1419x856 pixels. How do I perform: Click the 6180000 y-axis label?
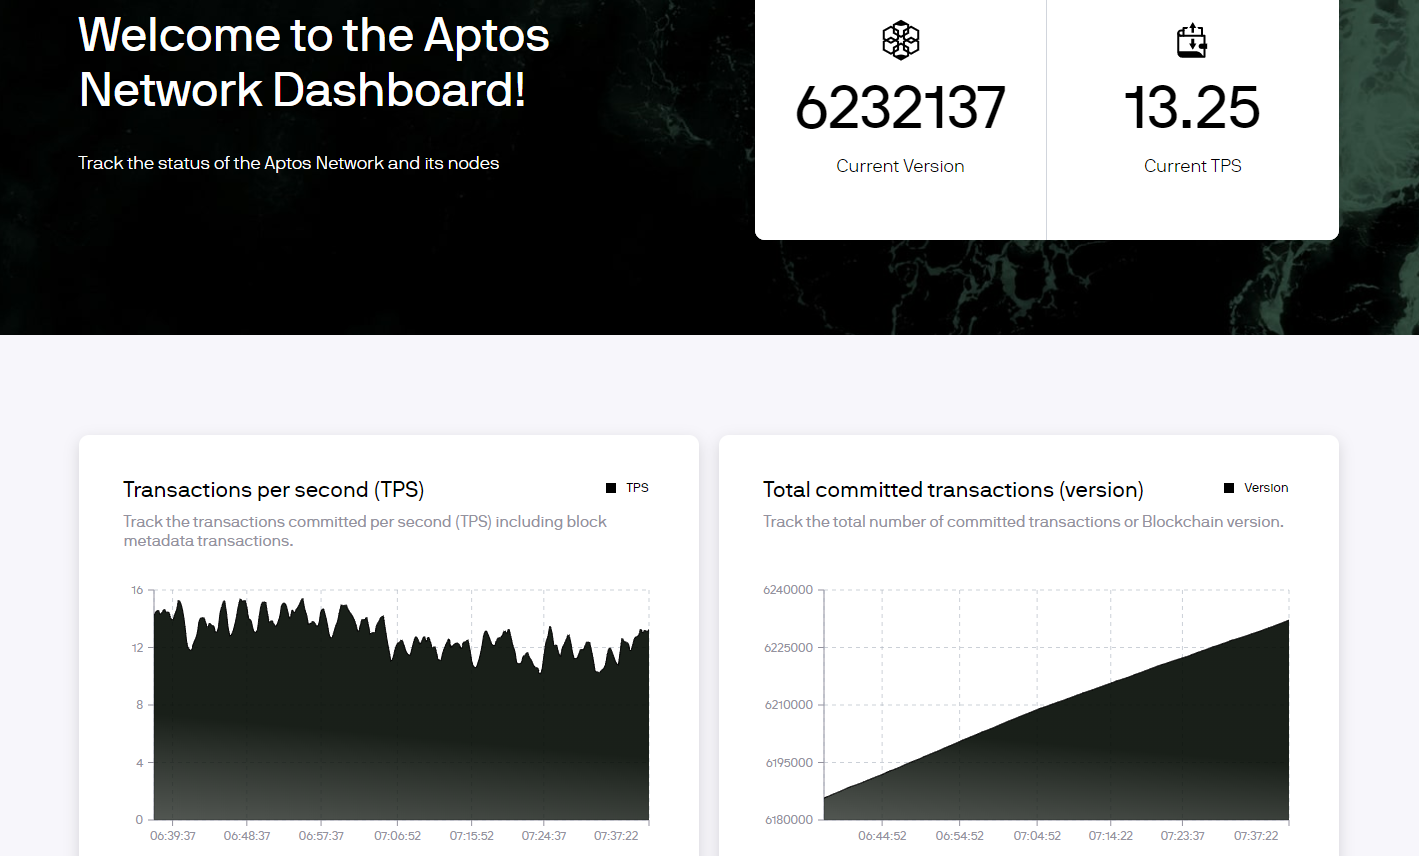tap(788, 820)
